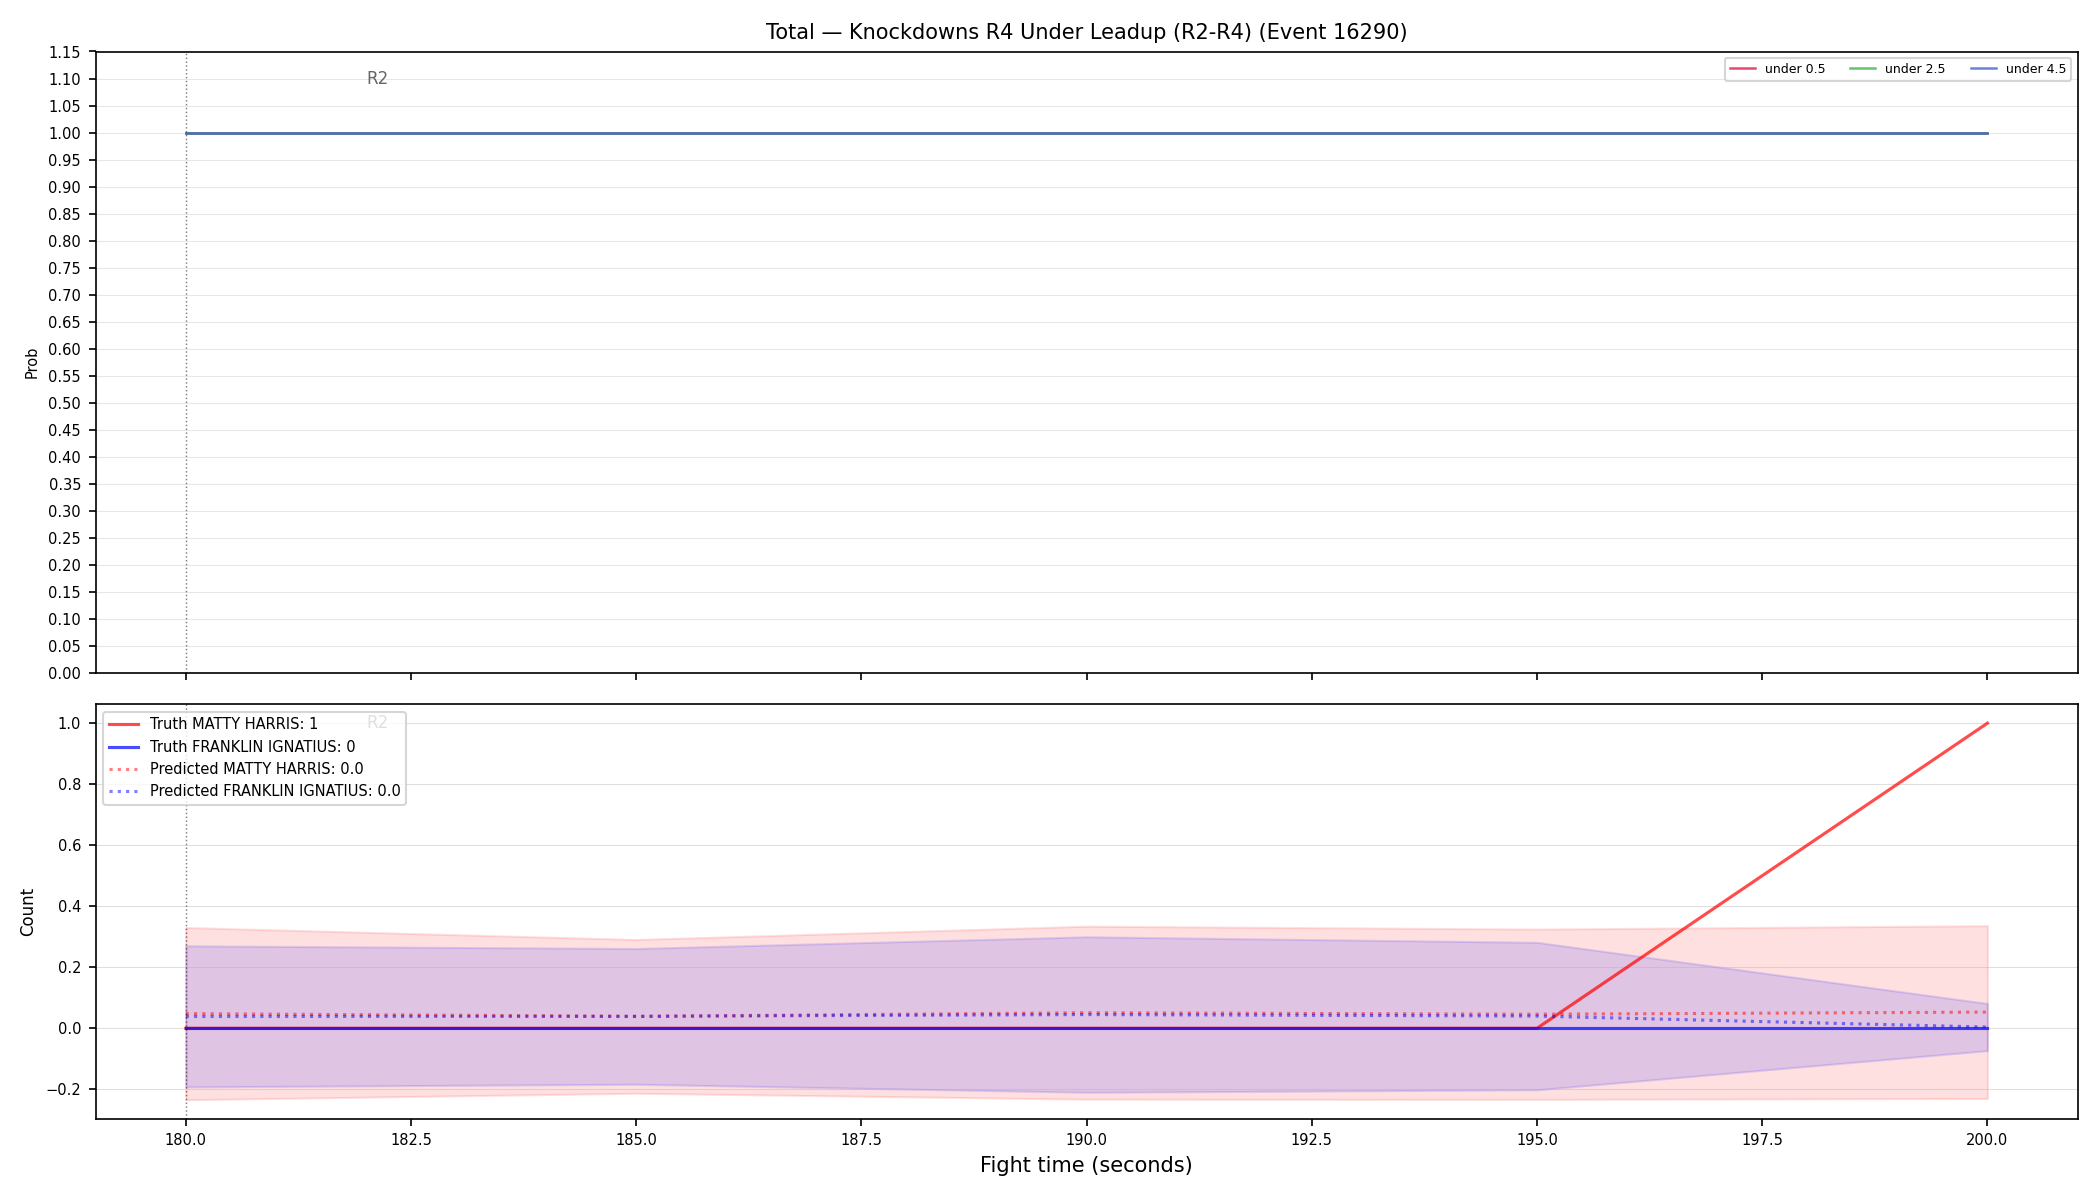This screenshot has height=1200, width=2100.
Task: Click the 182.5 x-axis tick label
Action: (x=411, y=1139)
